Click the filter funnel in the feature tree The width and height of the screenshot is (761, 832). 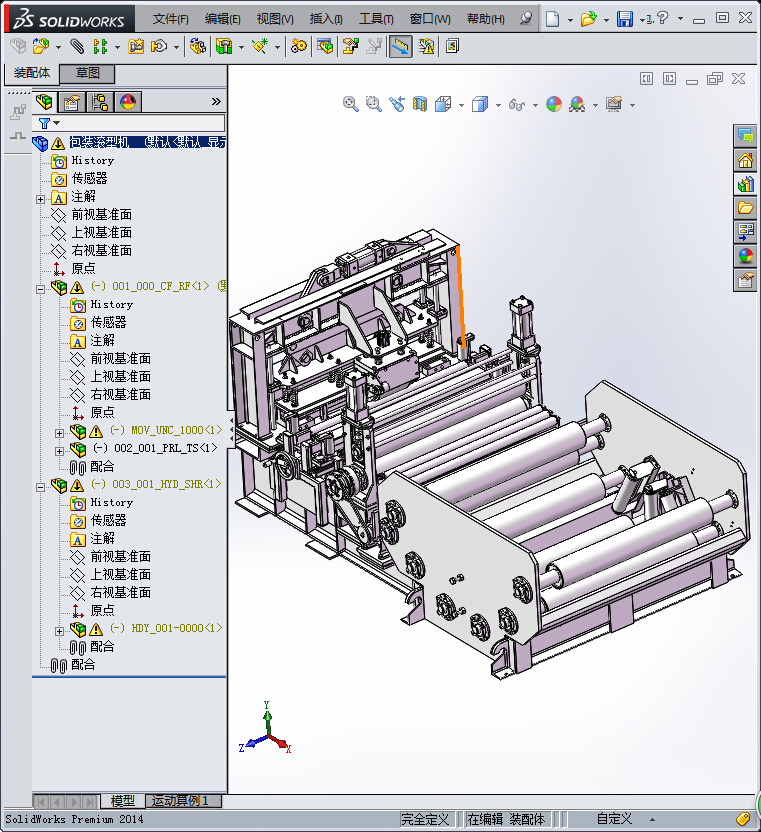(x=45, y=124)
